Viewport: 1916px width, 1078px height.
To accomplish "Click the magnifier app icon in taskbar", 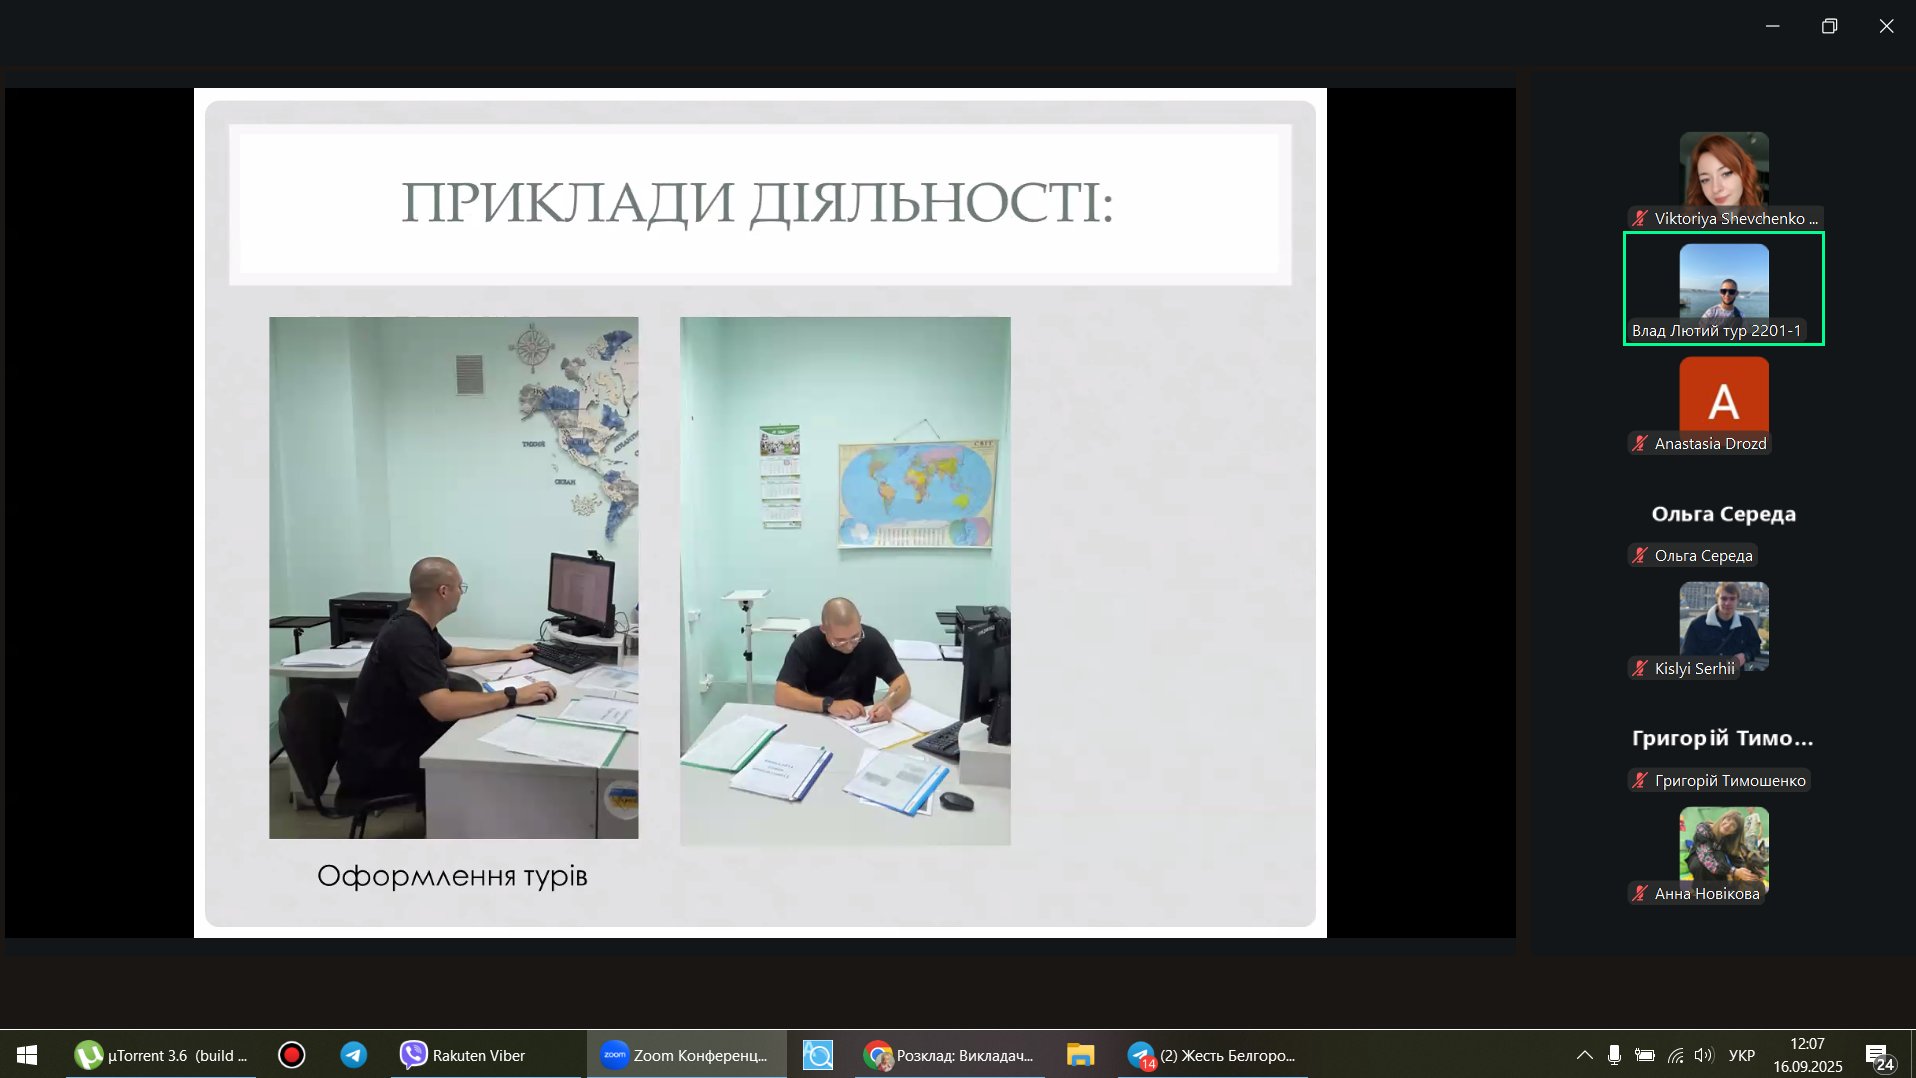I will click(817, 1055).
